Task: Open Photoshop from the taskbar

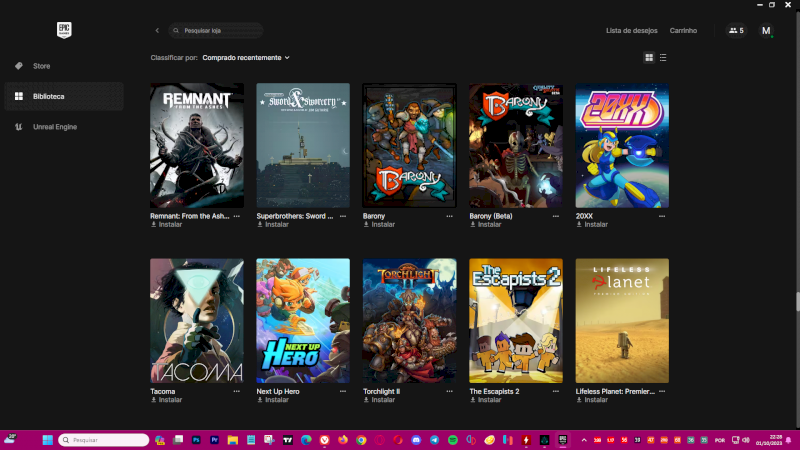Action: [x=196, y=440]
